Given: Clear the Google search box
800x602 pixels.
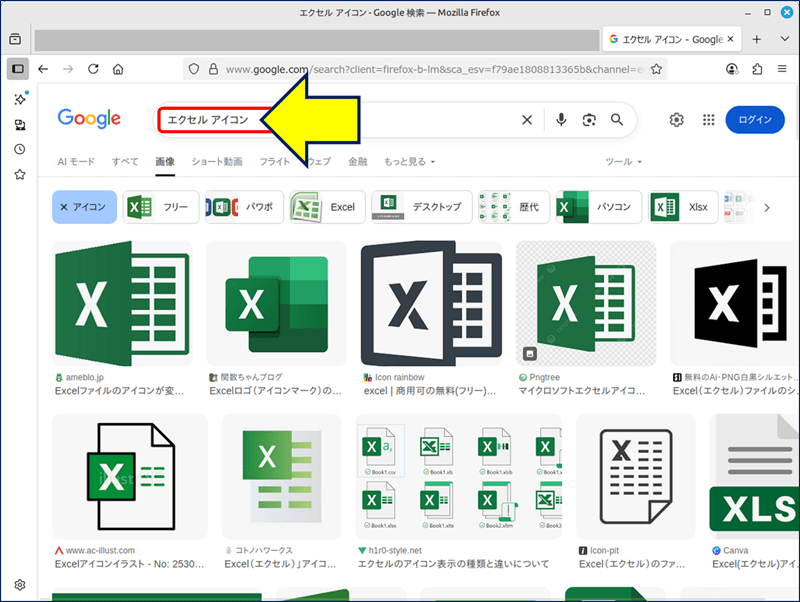Looking at the screenshot, I should click(527, 120).
